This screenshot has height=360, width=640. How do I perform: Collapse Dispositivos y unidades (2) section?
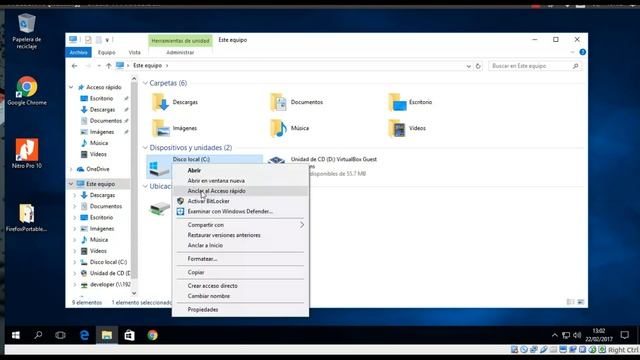pyautogui.click(x=145, y=148)
